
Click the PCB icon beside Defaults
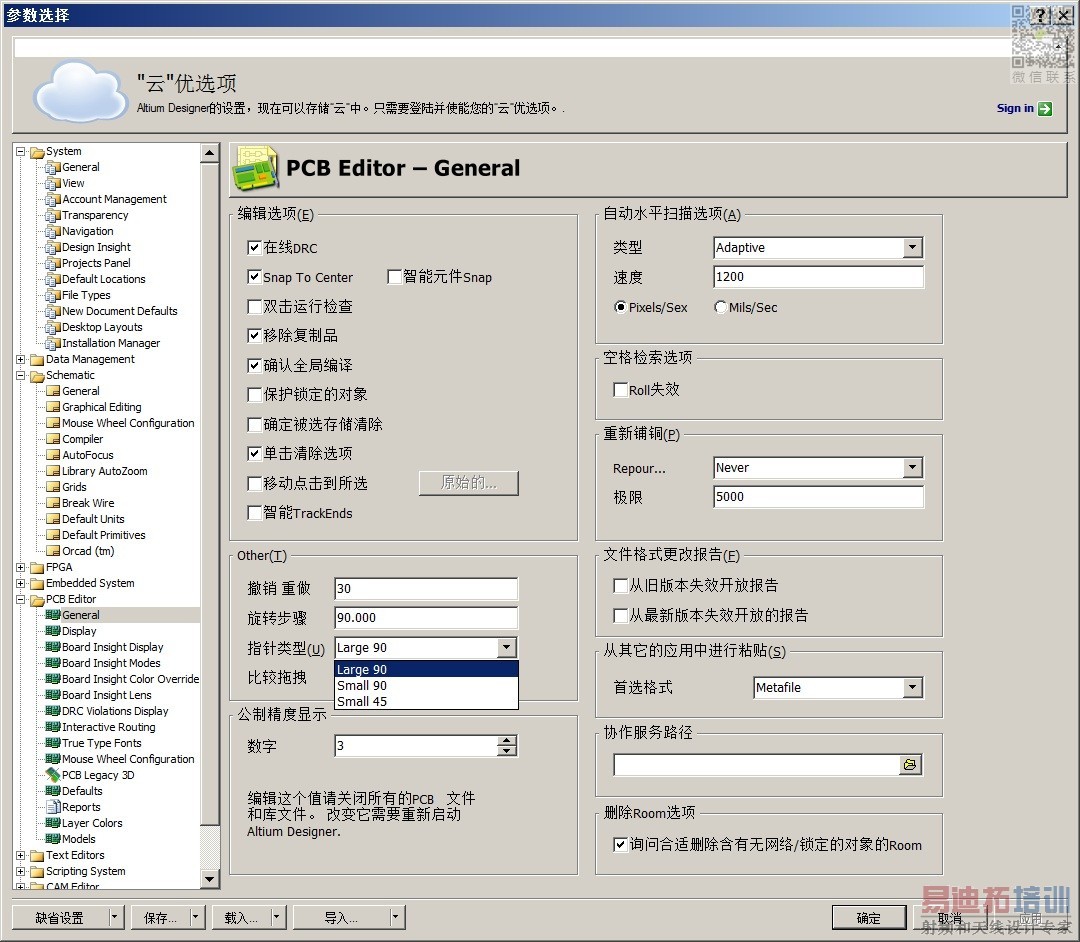point(53,791)
